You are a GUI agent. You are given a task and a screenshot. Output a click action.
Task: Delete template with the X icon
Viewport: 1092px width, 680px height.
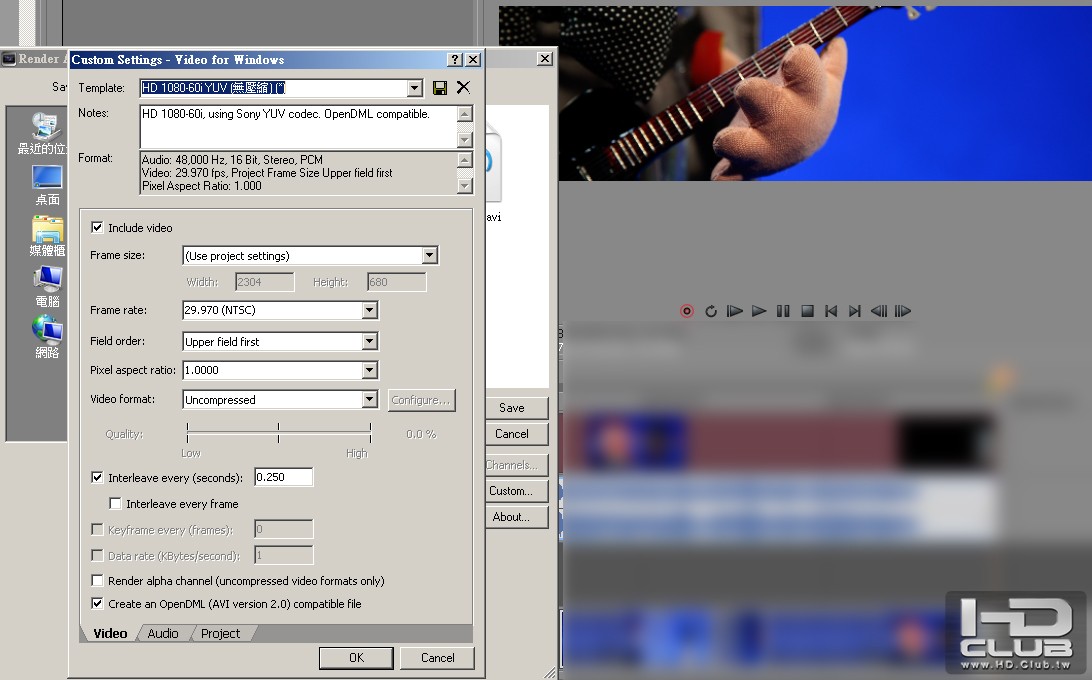(463, 88)
